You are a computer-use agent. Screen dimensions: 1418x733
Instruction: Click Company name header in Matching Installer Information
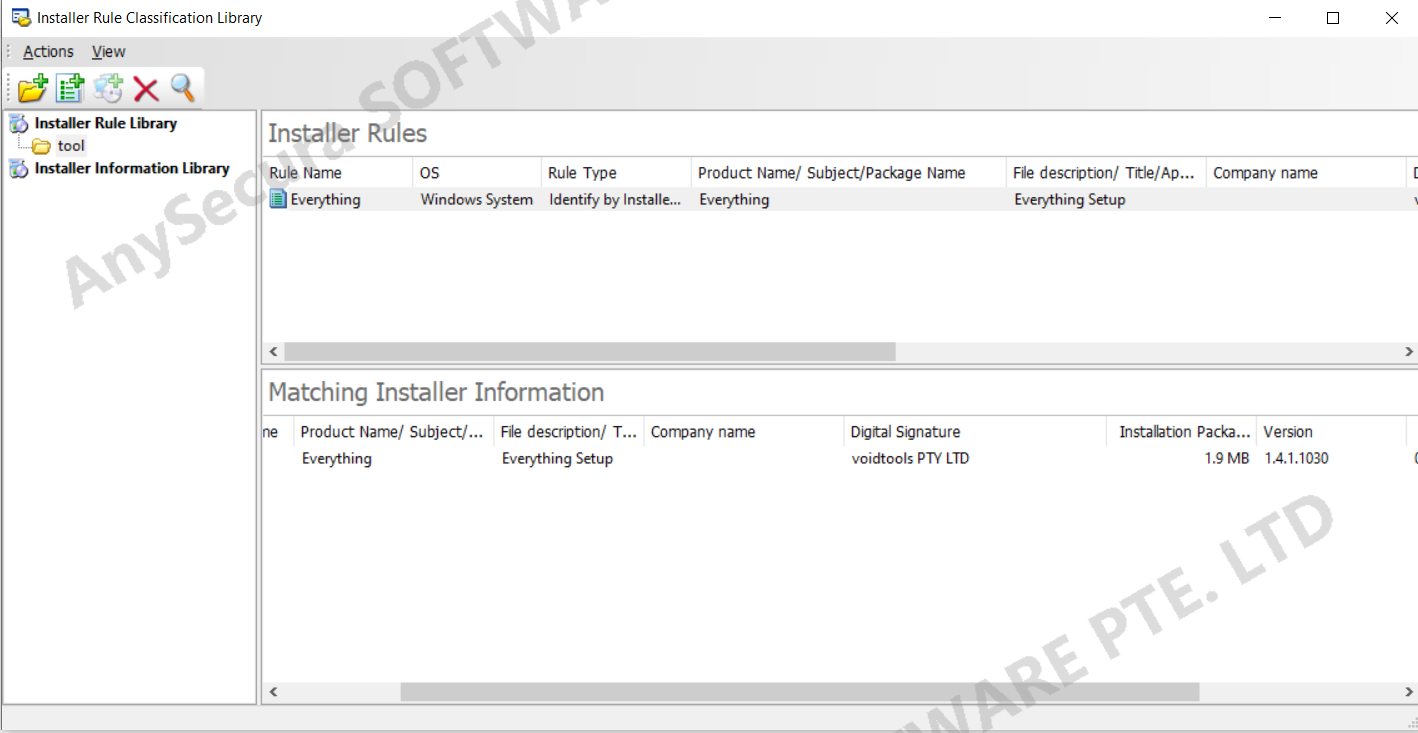[x=744, y=432]
